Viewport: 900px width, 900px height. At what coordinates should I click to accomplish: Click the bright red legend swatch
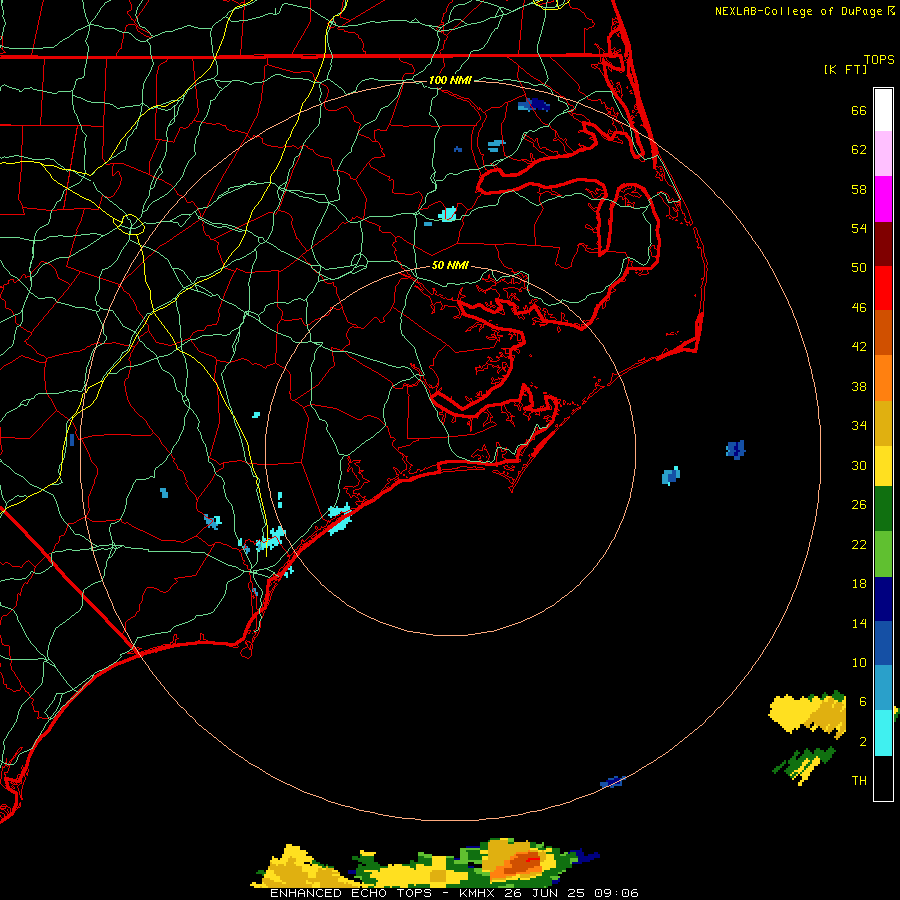pyautogui.click(x=883, y=288)
